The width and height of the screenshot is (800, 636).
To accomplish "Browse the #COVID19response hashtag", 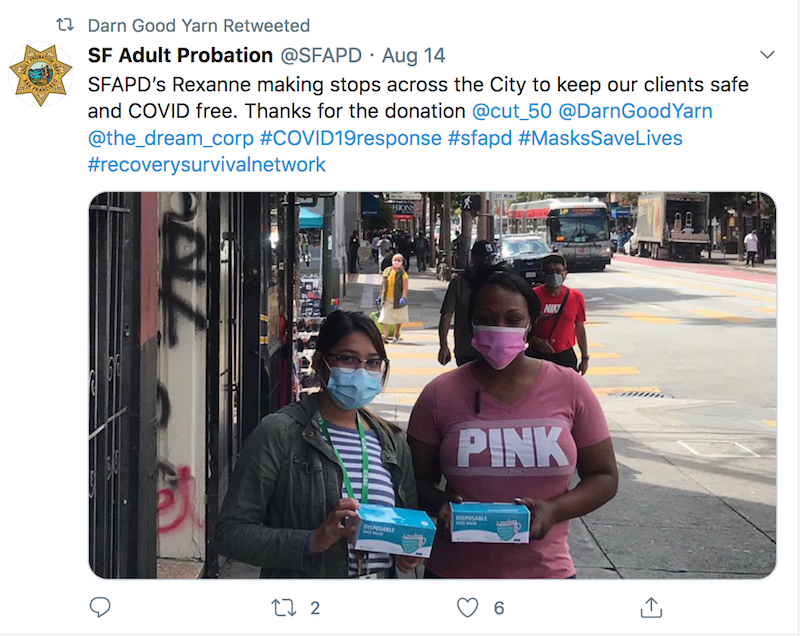I will pyautogui.click(x=351, y=138).
